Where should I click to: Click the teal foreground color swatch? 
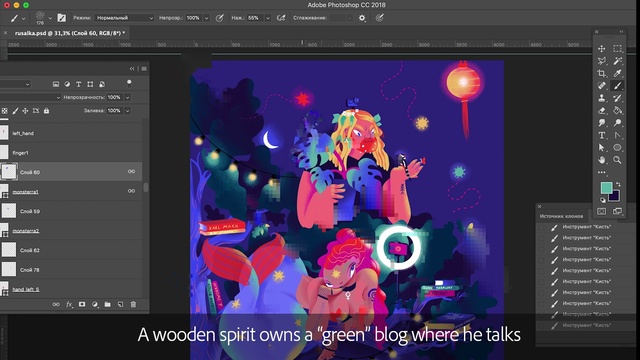[x=606, y=188]
